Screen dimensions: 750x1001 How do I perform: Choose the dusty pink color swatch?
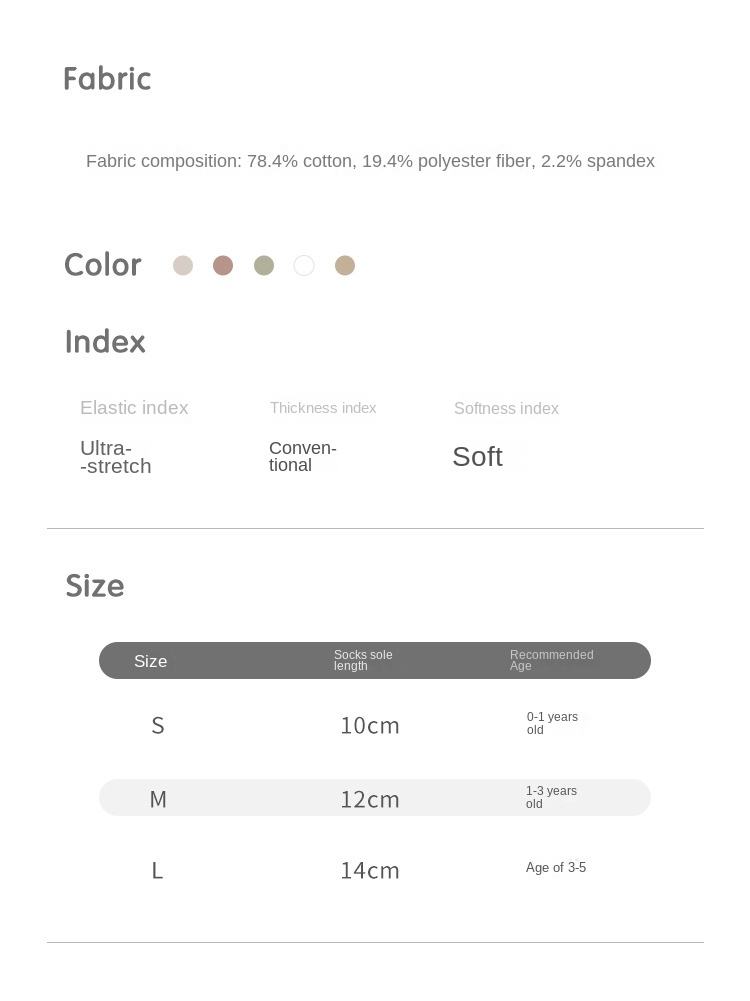pyautogui.click(x=223, y=265)
